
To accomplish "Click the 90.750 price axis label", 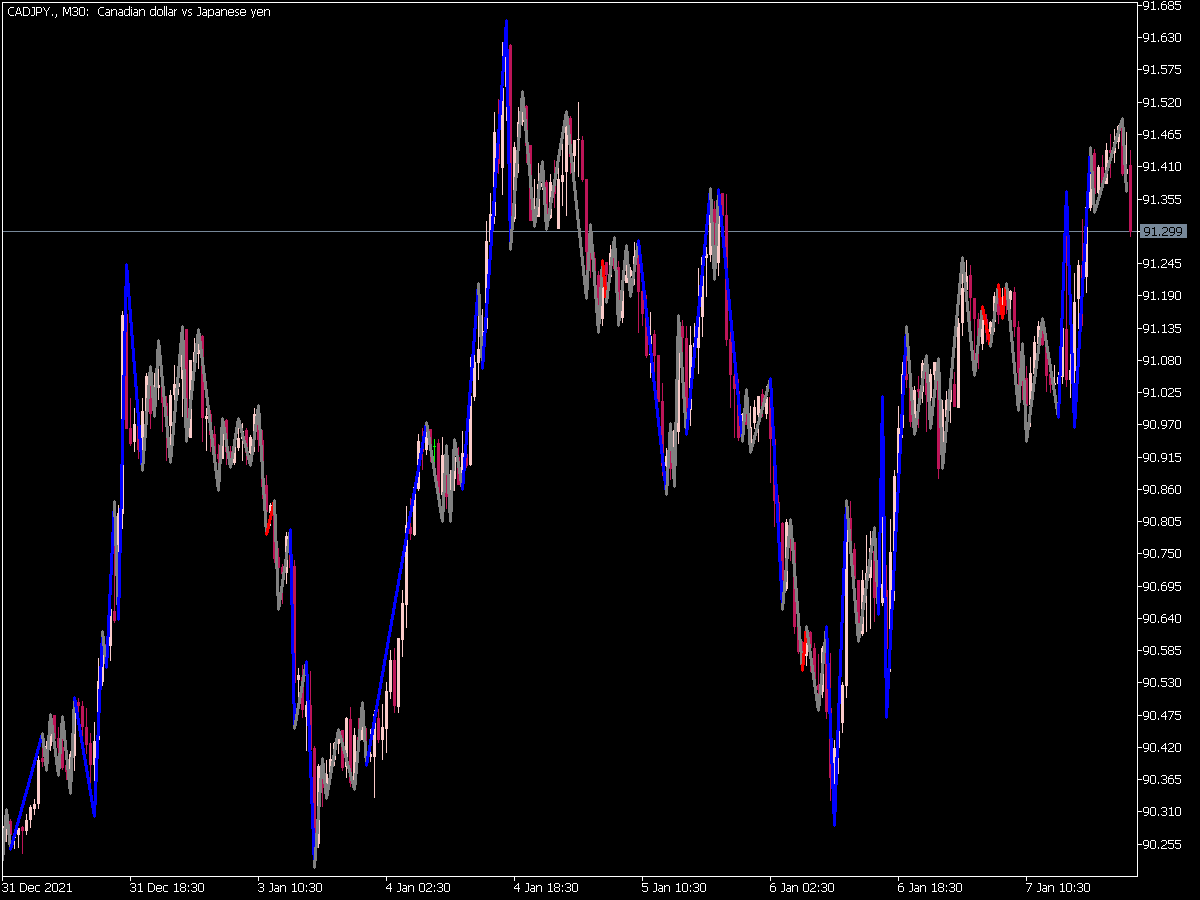I will 1160,554.
